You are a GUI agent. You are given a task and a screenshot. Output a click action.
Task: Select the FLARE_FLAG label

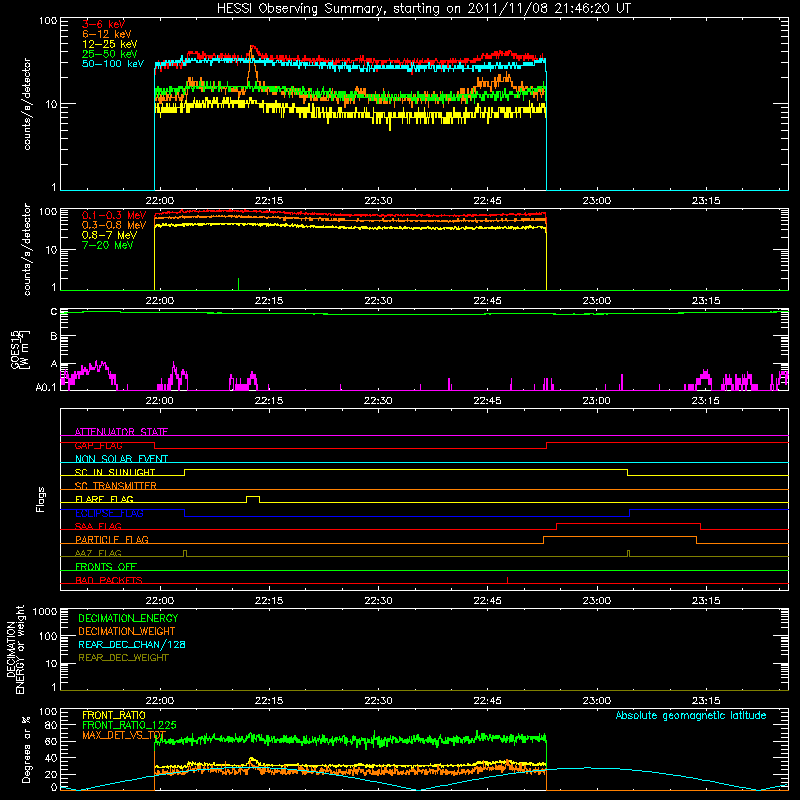(104, 499)
